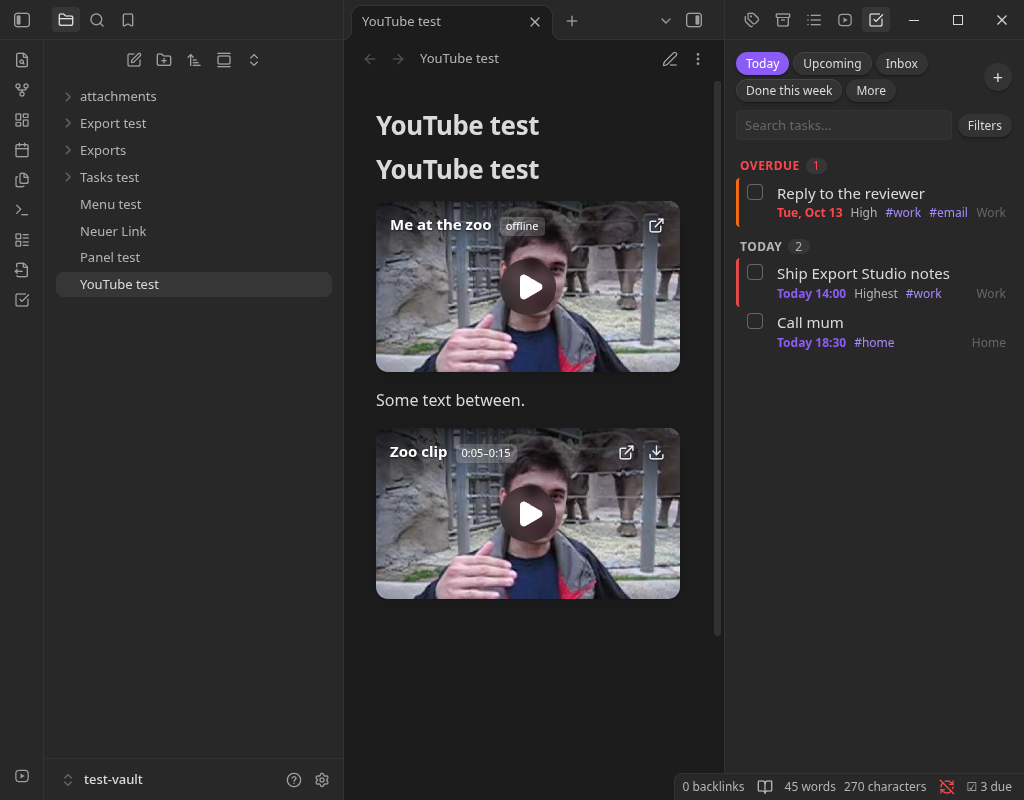Check off Call mum task
This screenshot has height=800, width=1024.
[755, 321]
